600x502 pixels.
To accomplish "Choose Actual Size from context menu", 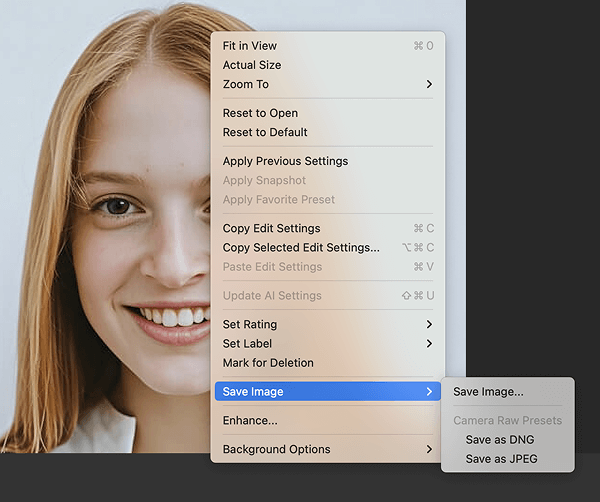I will [252, 65].
